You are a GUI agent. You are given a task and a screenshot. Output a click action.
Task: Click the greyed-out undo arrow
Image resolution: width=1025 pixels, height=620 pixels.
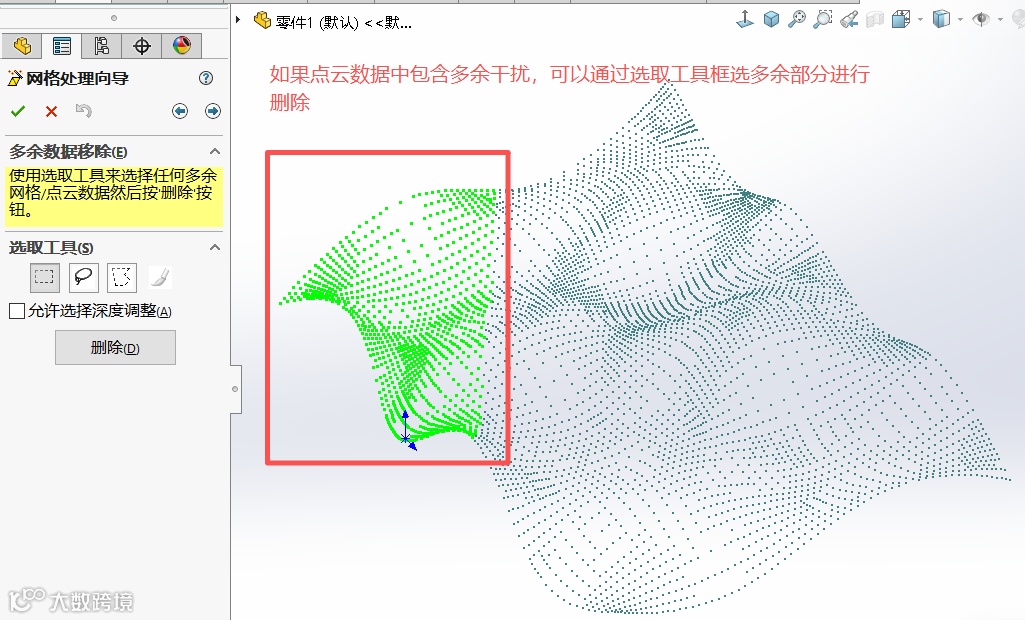tap(84, 111)
